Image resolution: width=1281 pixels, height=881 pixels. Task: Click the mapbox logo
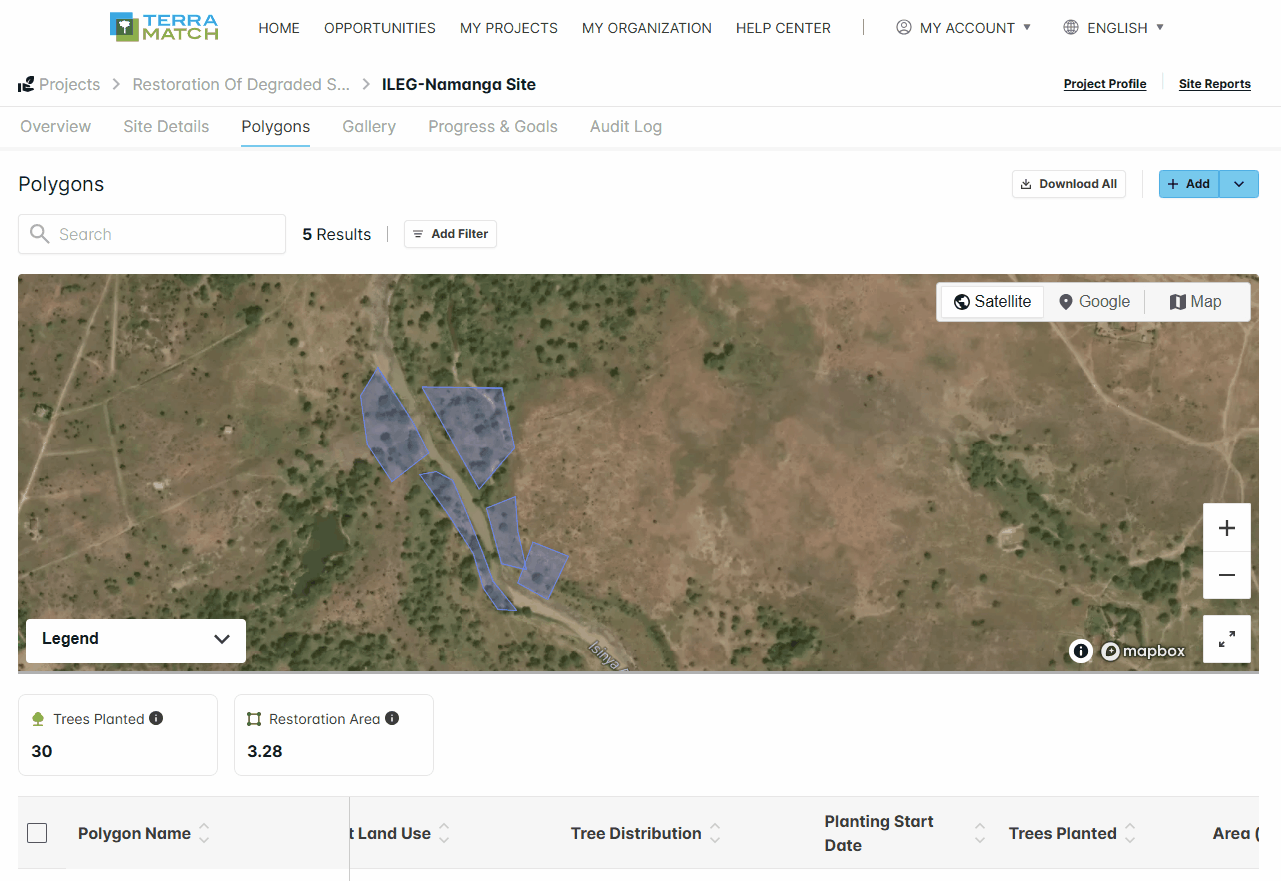1143,651
